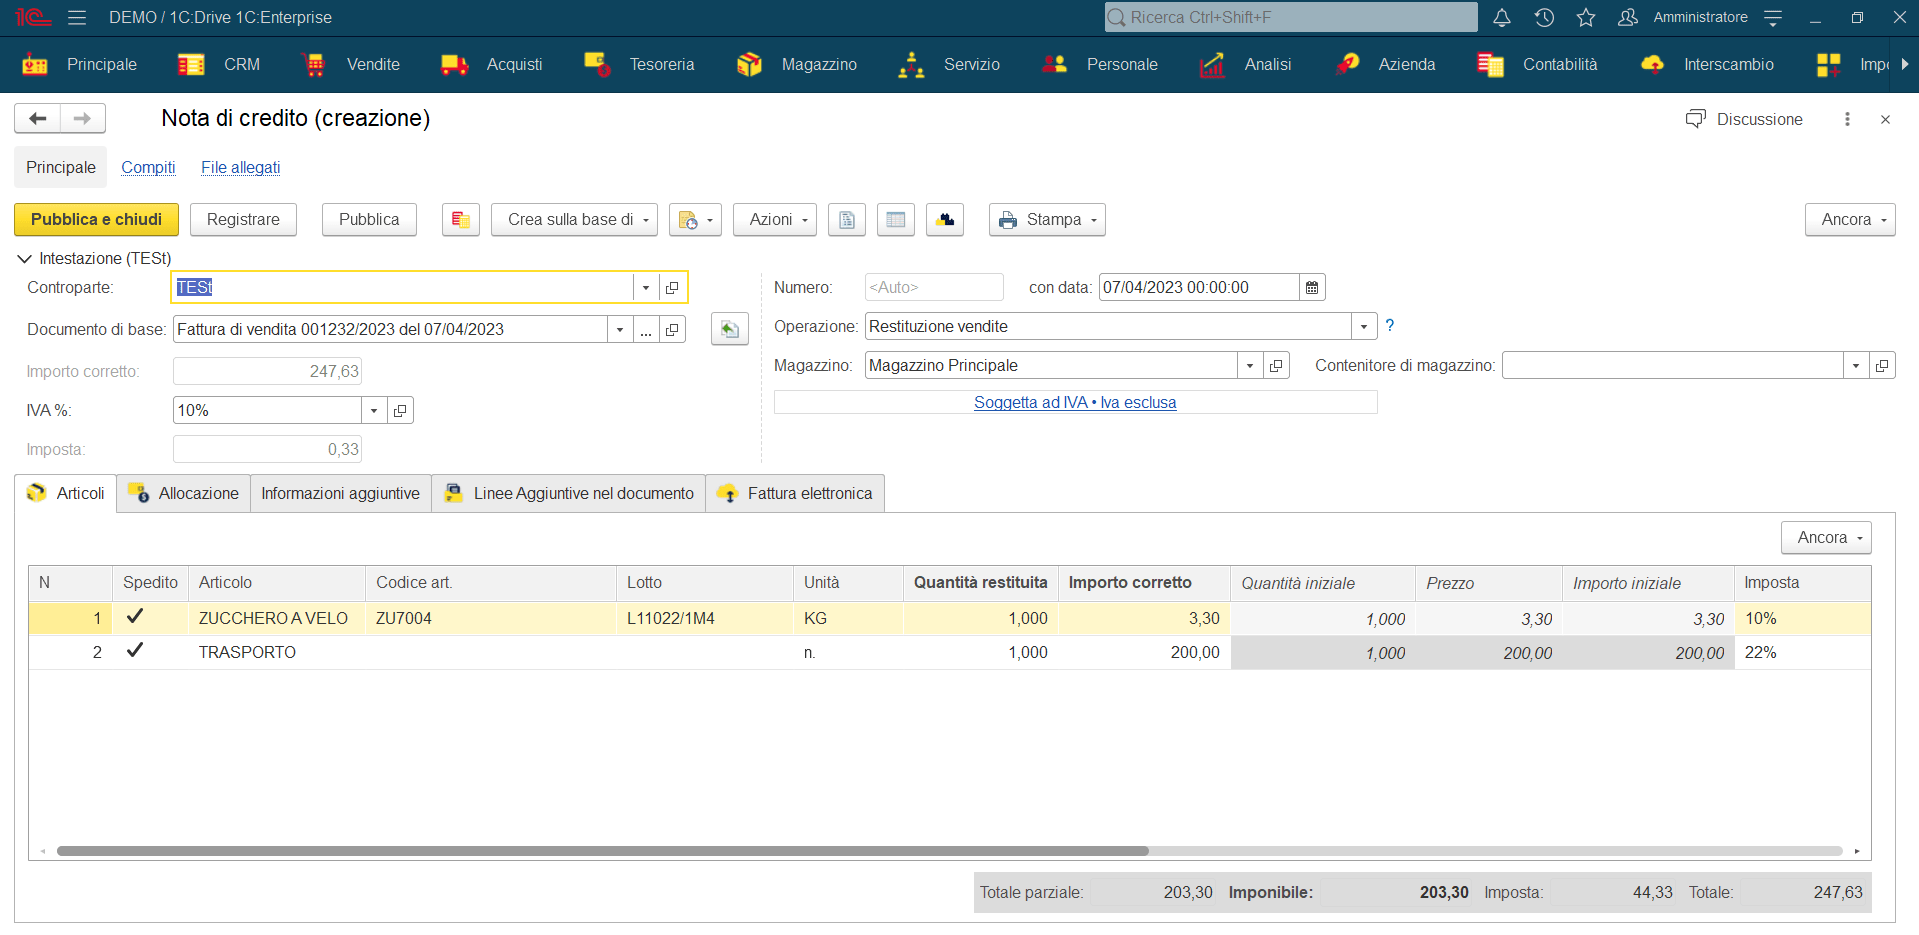
Task: Select the ZU7004 Codice art. cell
Action: pos(491,618)
